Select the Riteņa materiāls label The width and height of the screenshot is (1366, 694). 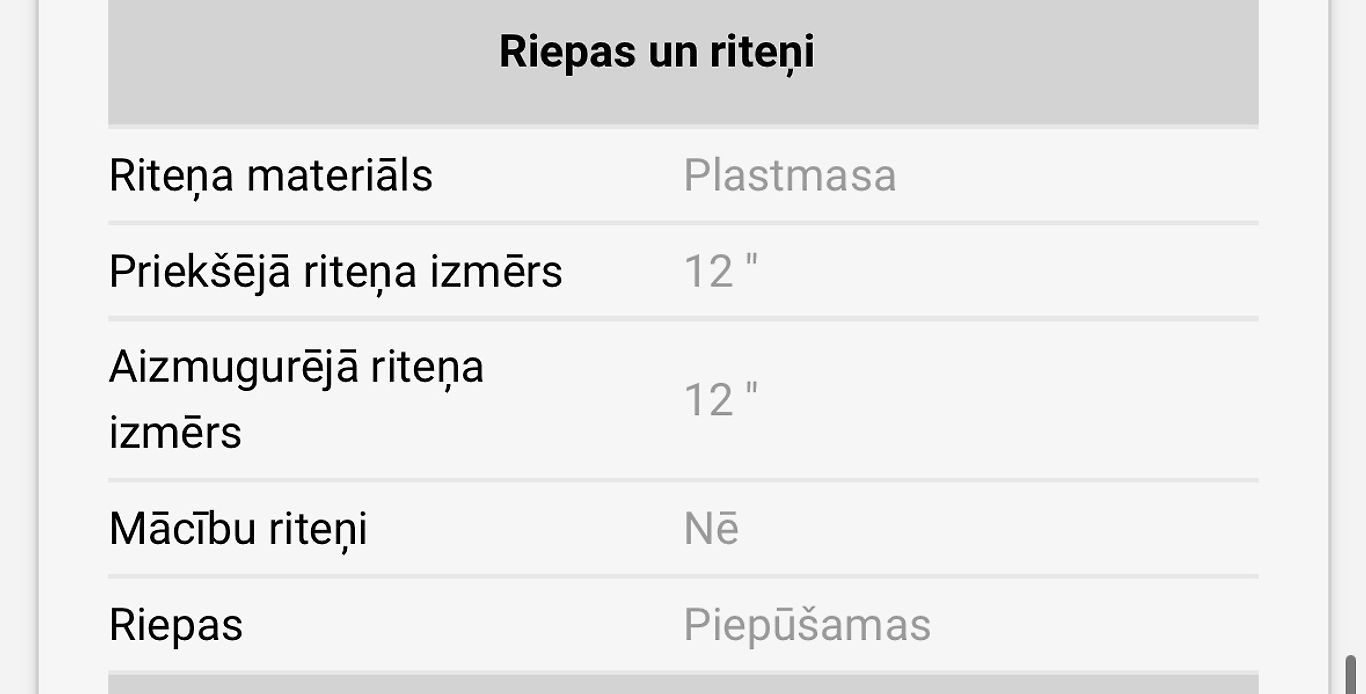point(270,176)
